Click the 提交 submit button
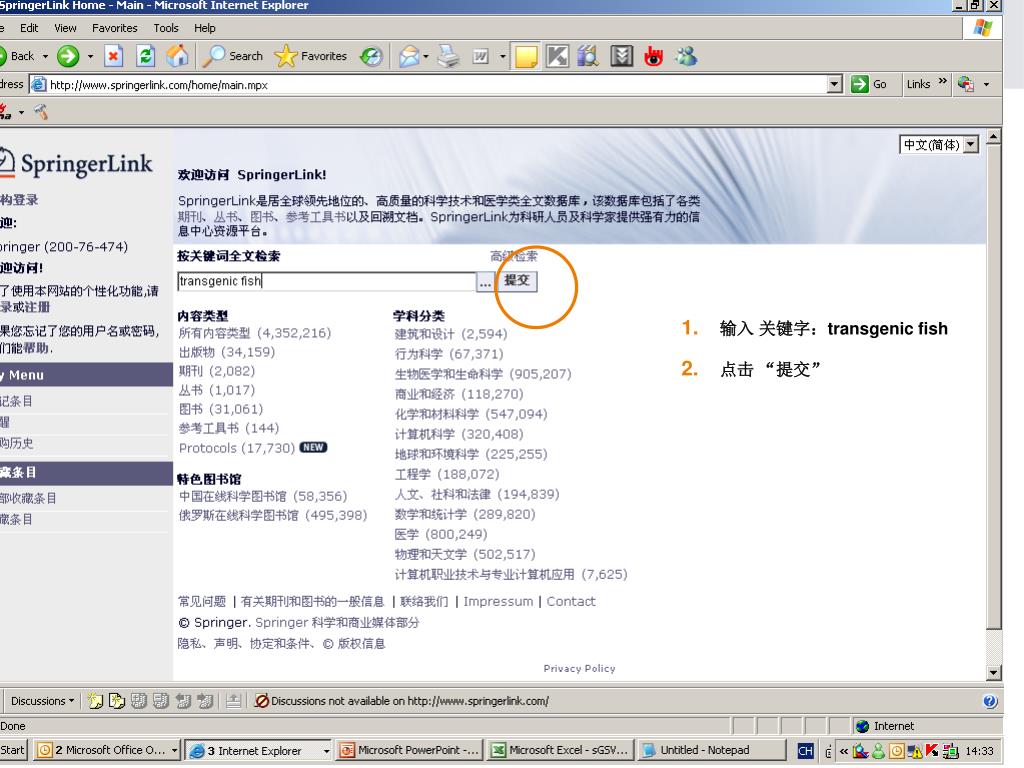 tap(517, 281)
